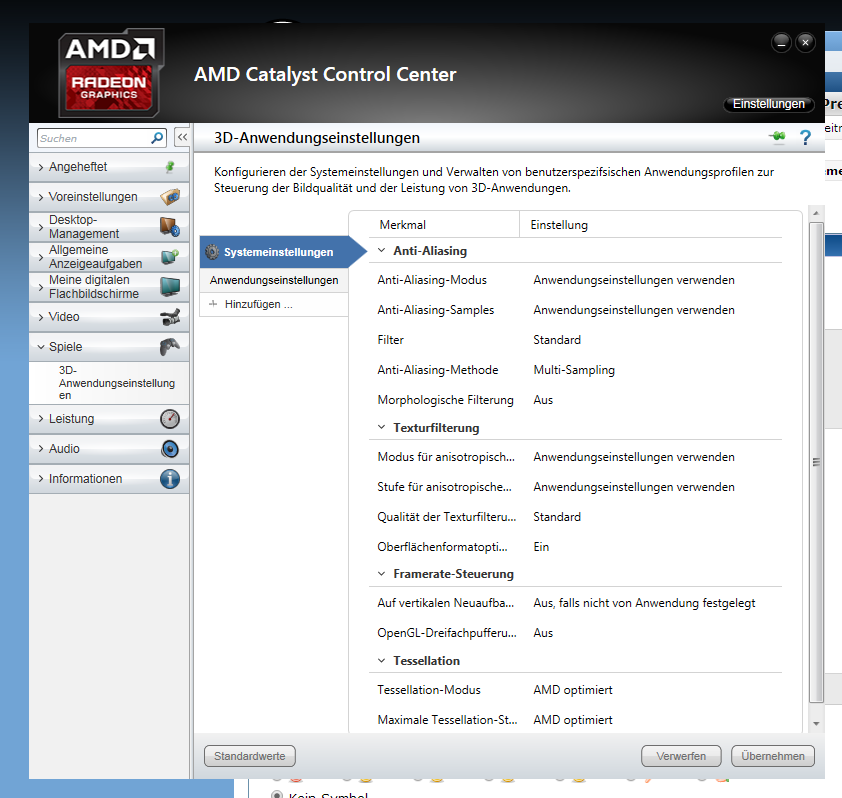Click the Informationen info icon
Viewport: 842px width, 798px height.
(x=170, y=479)
